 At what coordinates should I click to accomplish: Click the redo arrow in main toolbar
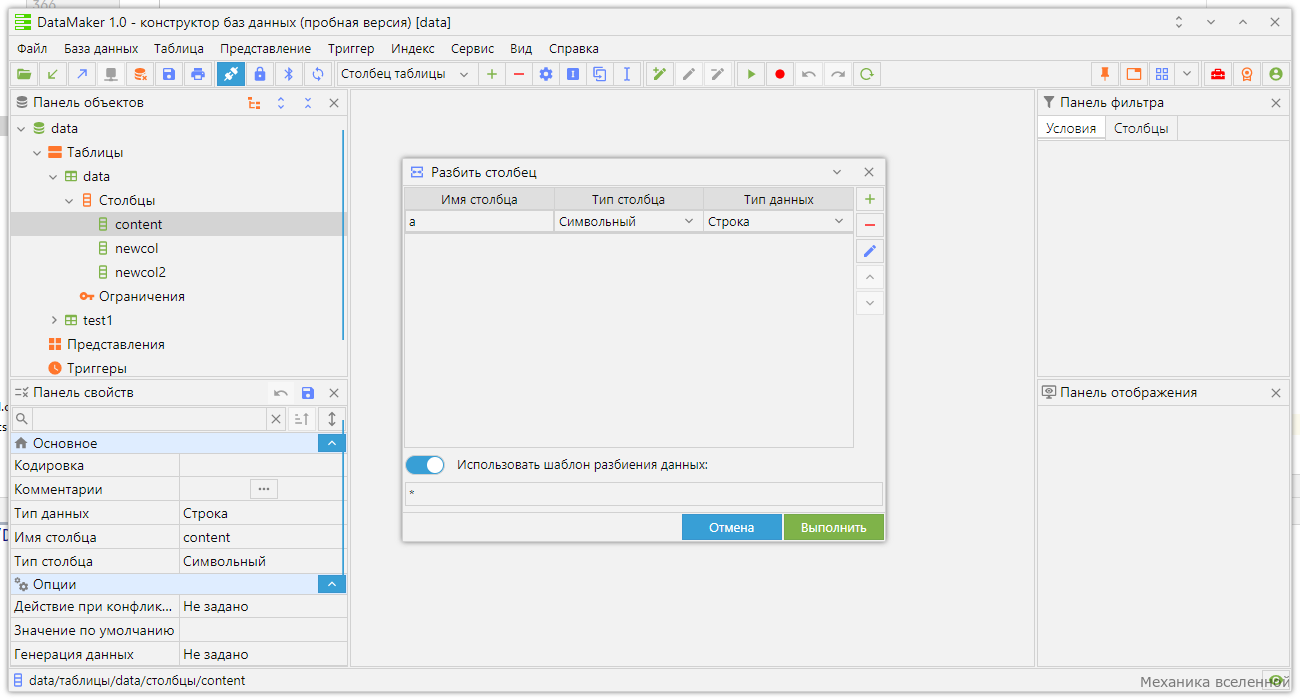pos(838,74)
